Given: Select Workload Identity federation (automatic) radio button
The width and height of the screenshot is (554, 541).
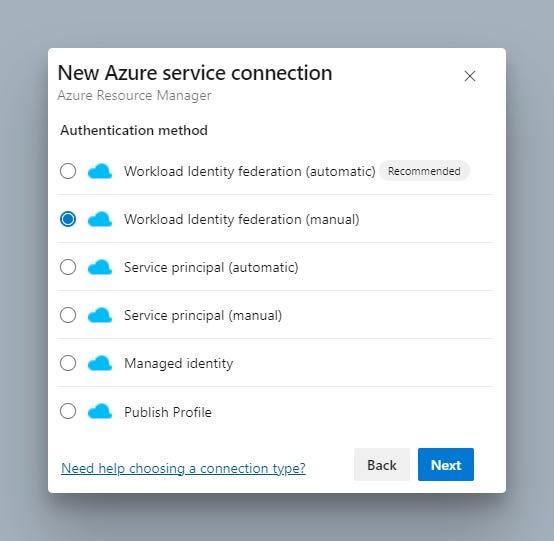Looking at the screenshot, I should [x=68, y=171].
